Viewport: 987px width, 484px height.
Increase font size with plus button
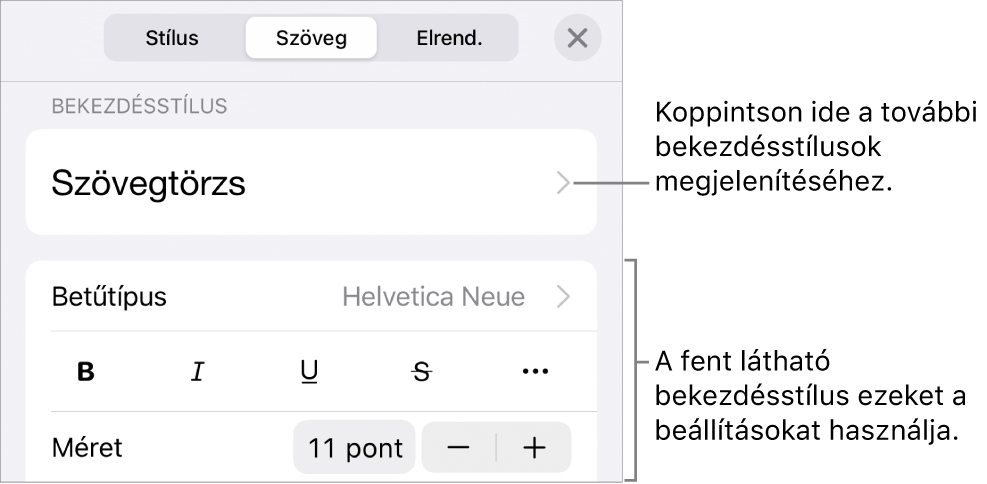(x=534, y=447)
